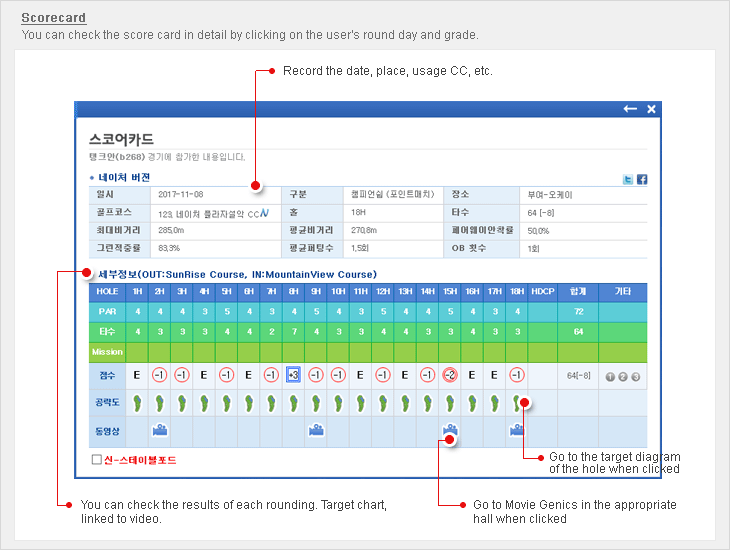This screenshot has height=550, width=730.
Task: Click gray circle number 3 in 기타 column
Action: coord(635,377)
